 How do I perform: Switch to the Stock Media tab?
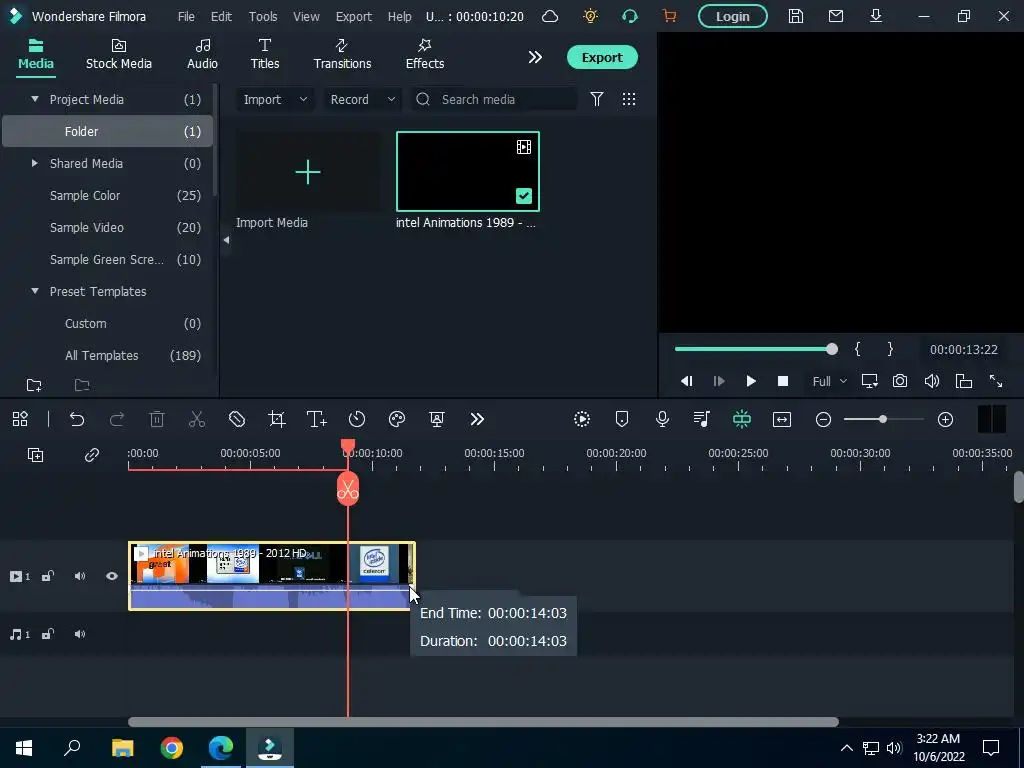[119, 55]
